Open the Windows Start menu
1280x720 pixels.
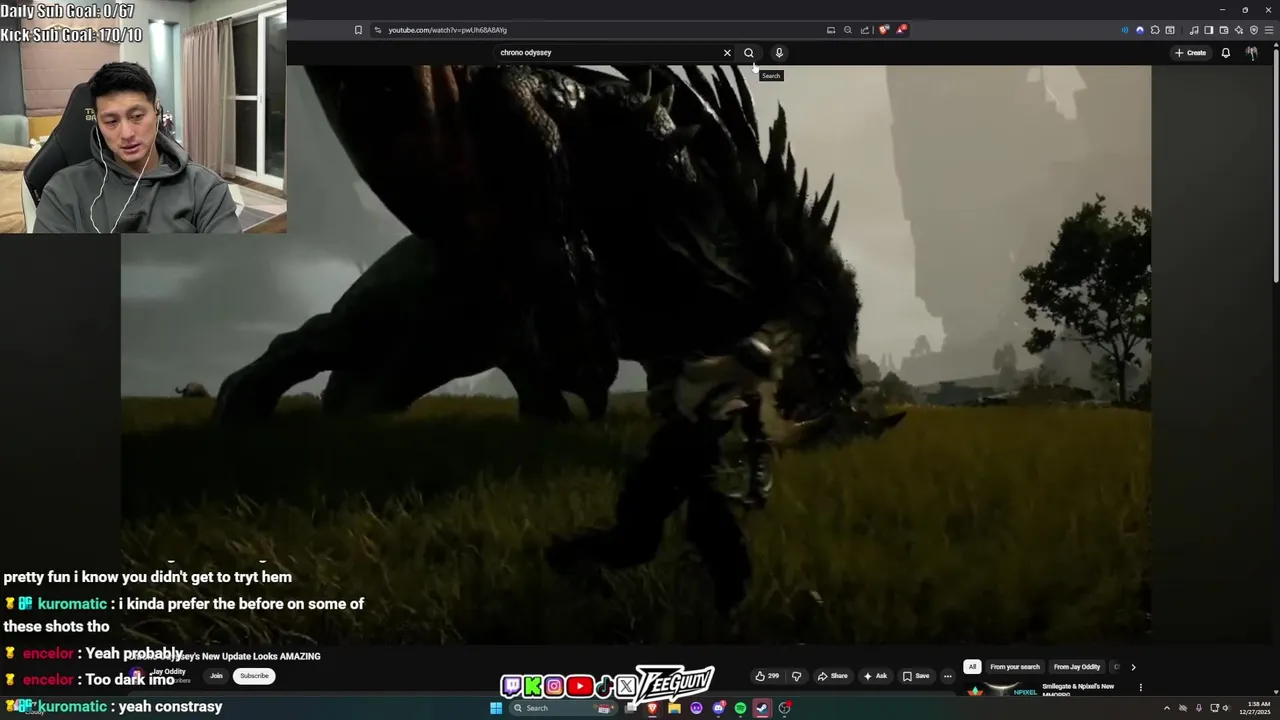(496, 708)
